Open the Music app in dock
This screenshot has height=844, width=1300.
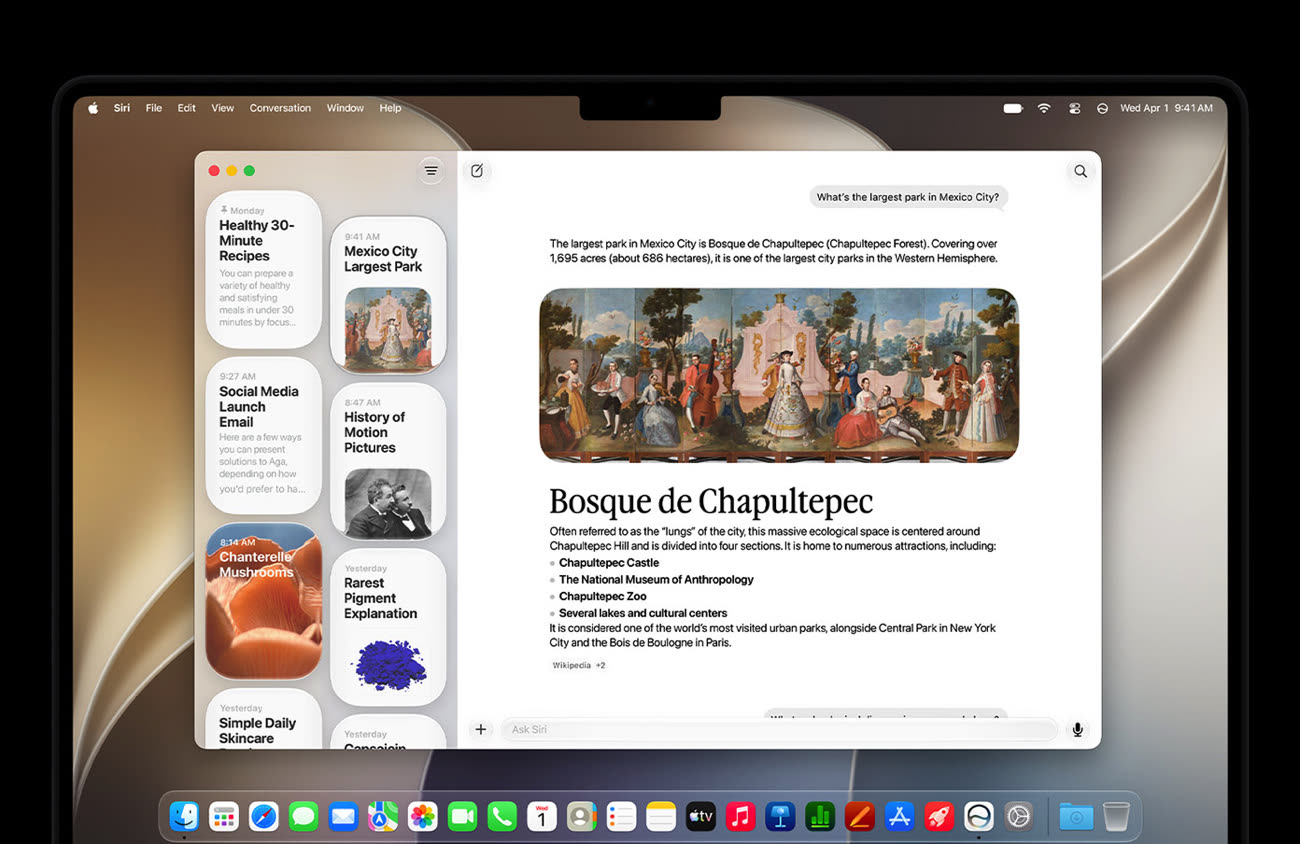pos(740,816)
